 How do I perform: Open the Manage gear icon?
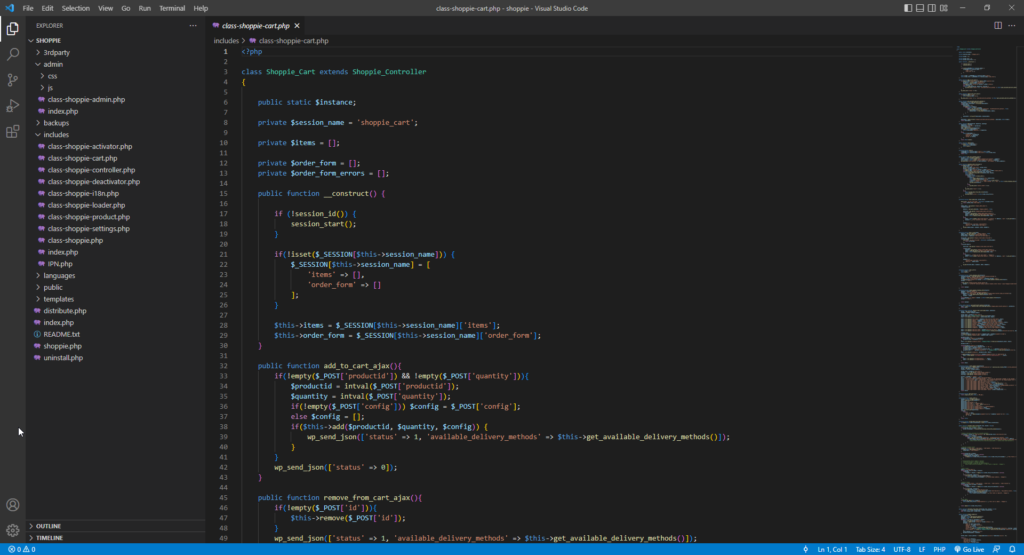[12, 530]
